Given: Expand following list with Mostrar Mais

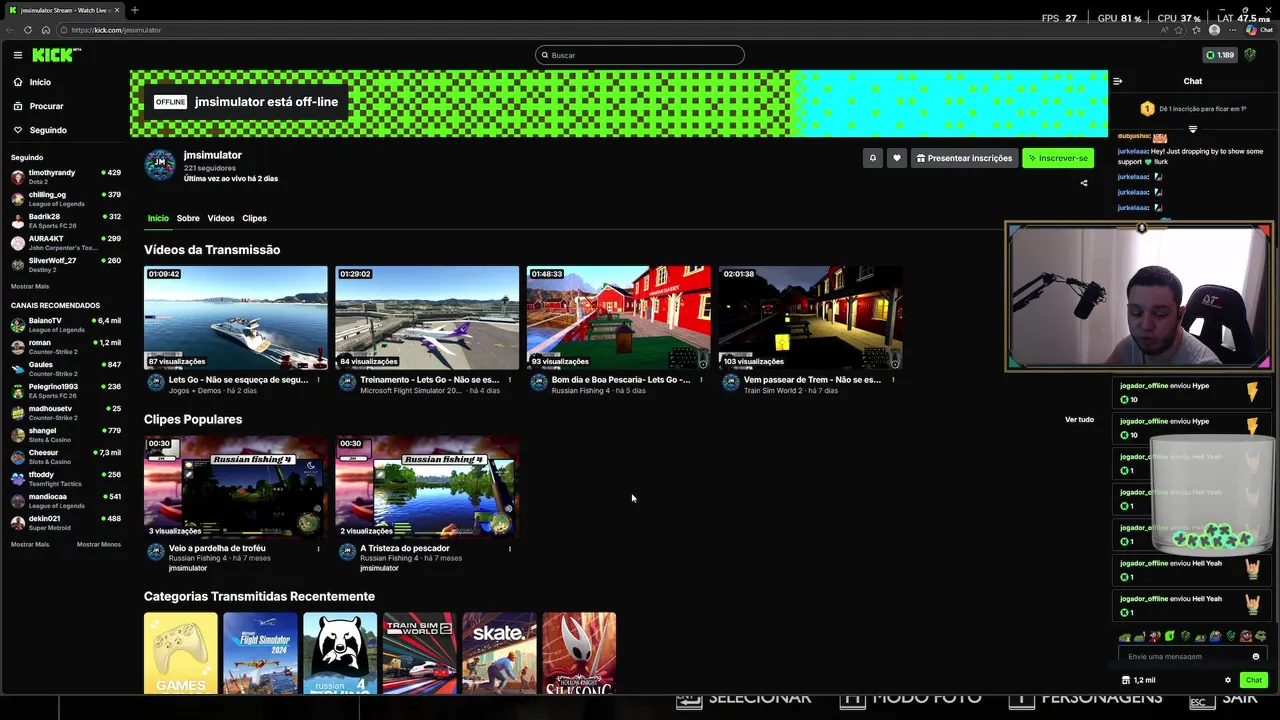Looking at the screenshot, I should pyautogui.click(x=30, y=286).
